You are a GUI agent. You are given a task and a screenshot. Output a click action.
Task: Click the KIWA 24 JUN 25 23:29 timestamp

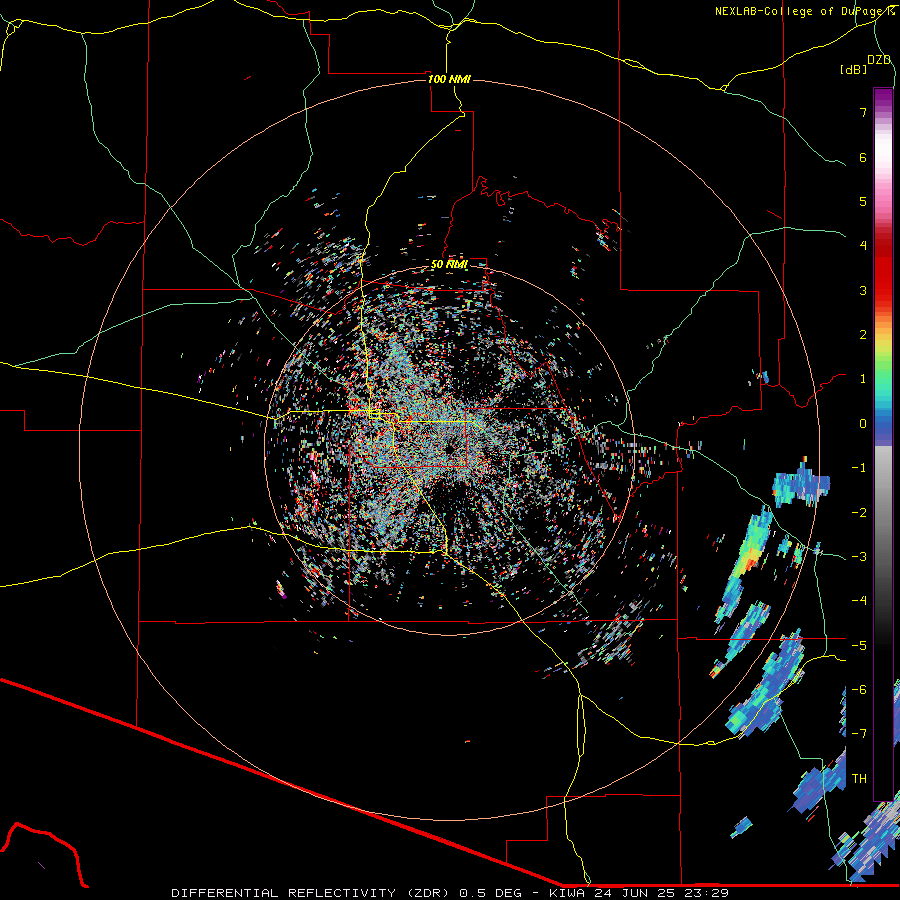pyautogui.click(x=639, y=893)
